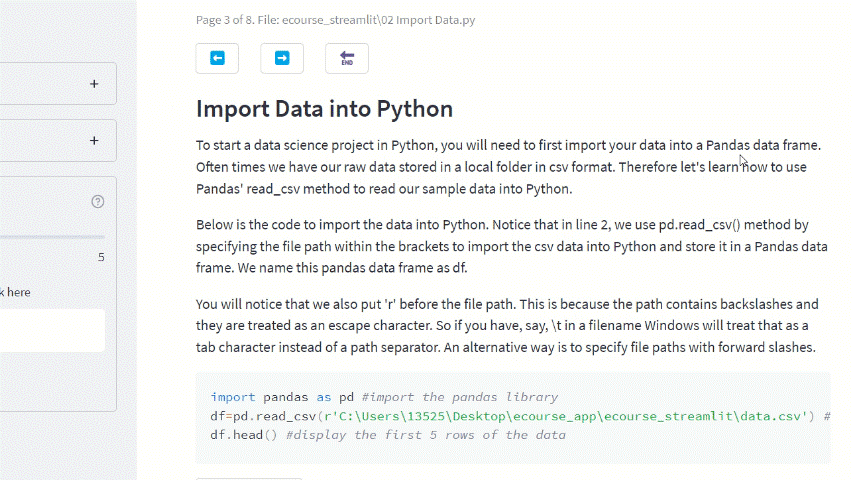The image size is (853, 480).
Task: Expand the second sidebar section plus
Action: tap(94, 141)
